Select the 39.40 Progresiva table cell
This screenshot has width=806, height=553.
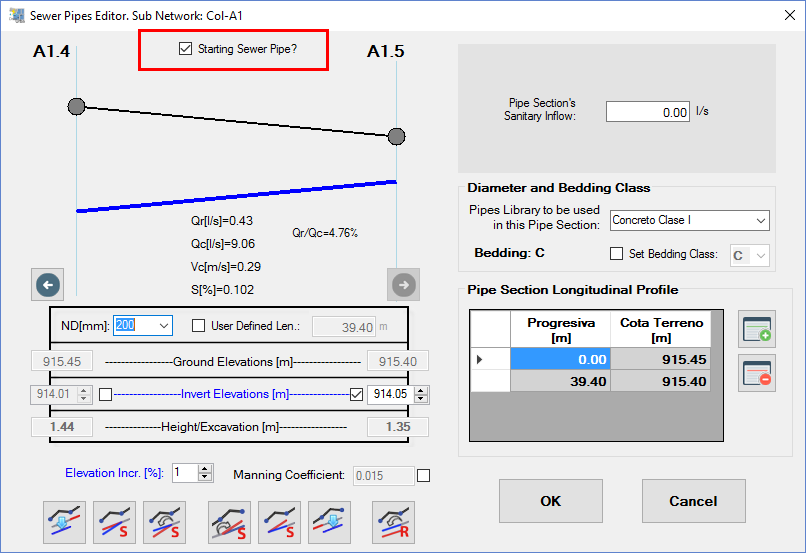point(558,381)
